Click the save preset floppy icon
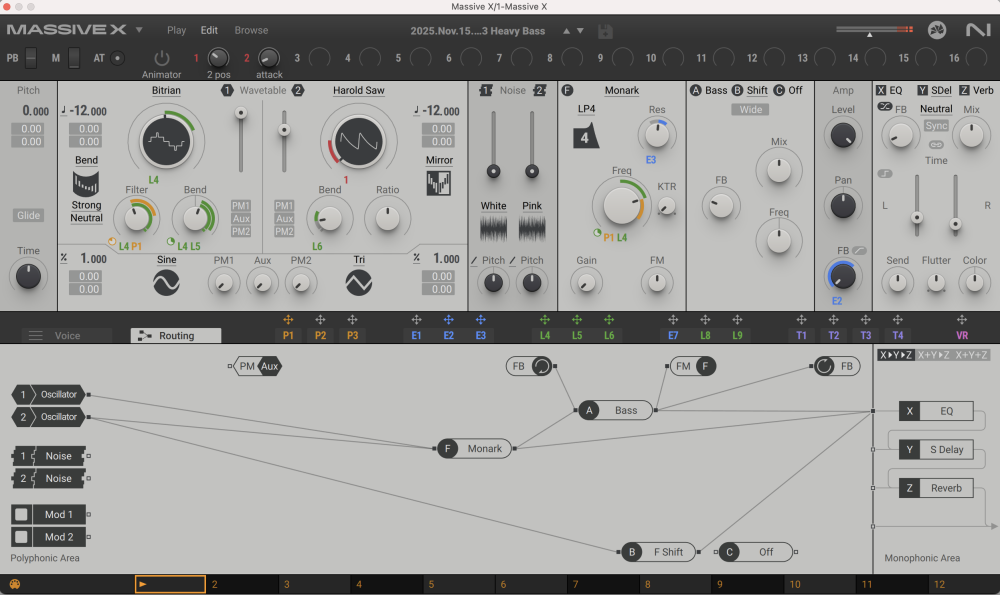 pos(605,31)
